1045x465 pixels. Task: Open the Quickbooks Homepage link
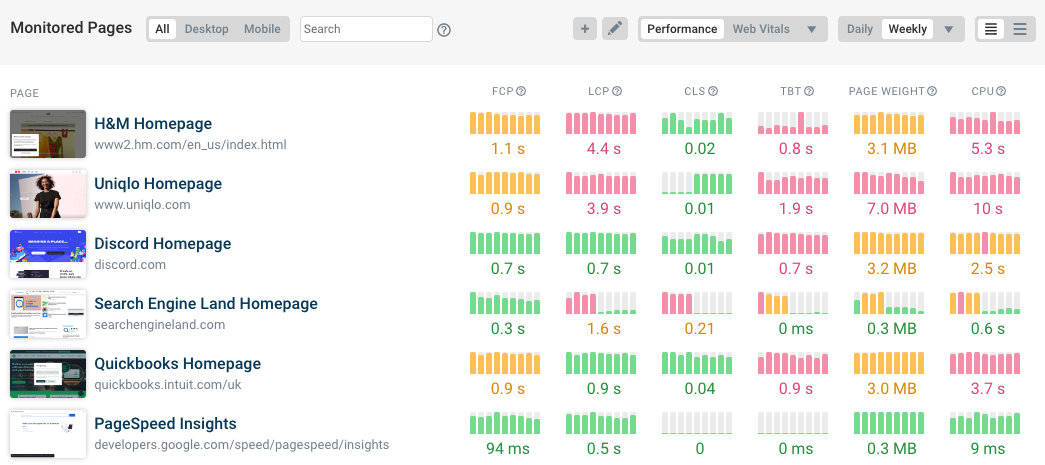tap(177, 364)
